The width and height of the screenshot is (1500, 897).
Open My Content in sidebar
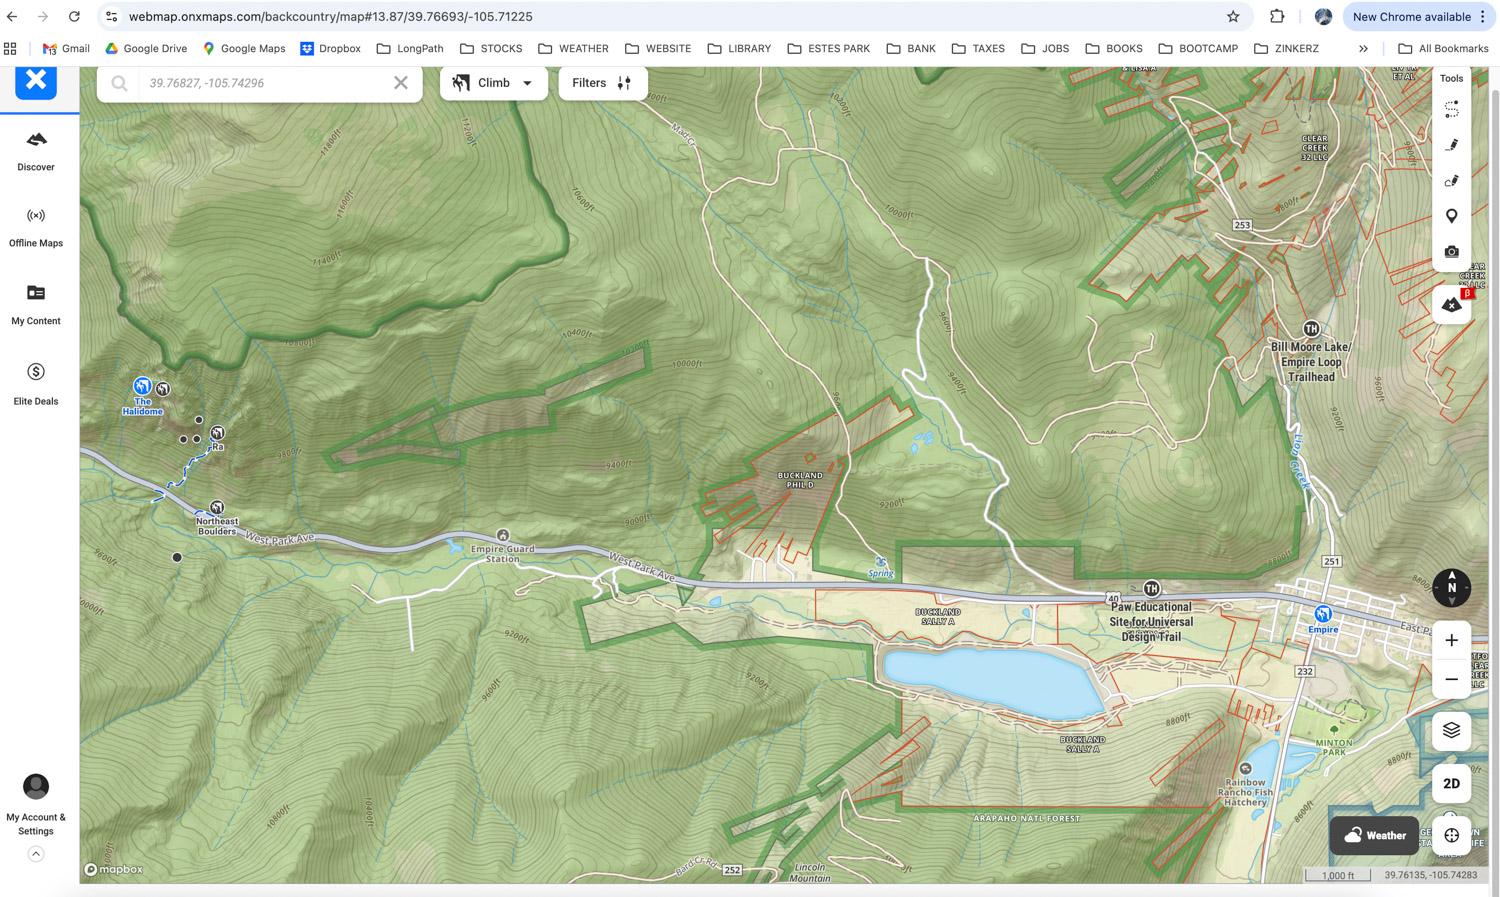pos(36,304)
